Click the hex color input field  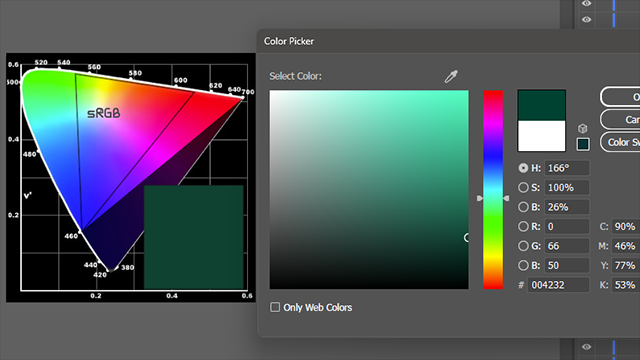[558, 285]
